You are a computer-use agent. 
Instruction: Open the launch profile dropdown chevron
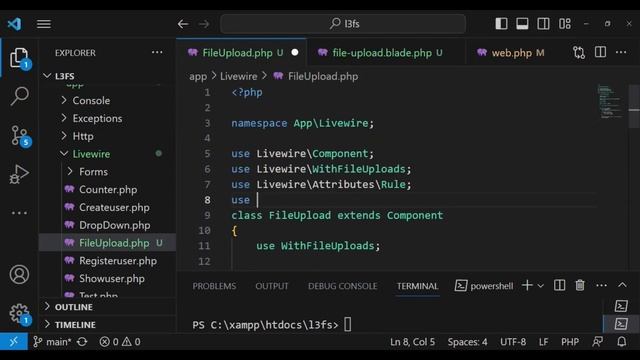tap(540, 286)
